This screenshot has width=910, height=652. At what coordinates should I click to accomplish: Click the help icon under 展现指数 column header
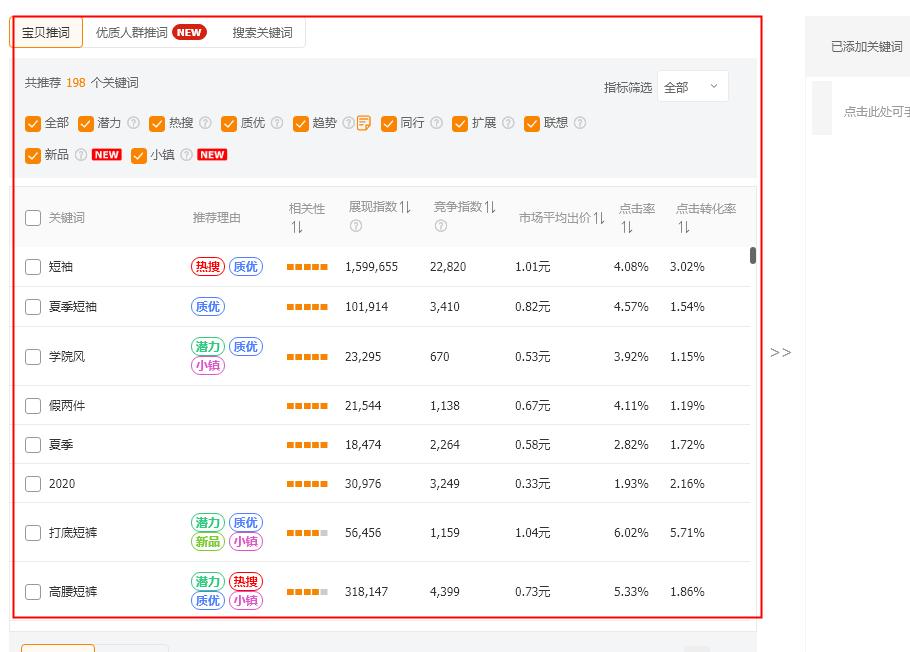pos(355,224)
